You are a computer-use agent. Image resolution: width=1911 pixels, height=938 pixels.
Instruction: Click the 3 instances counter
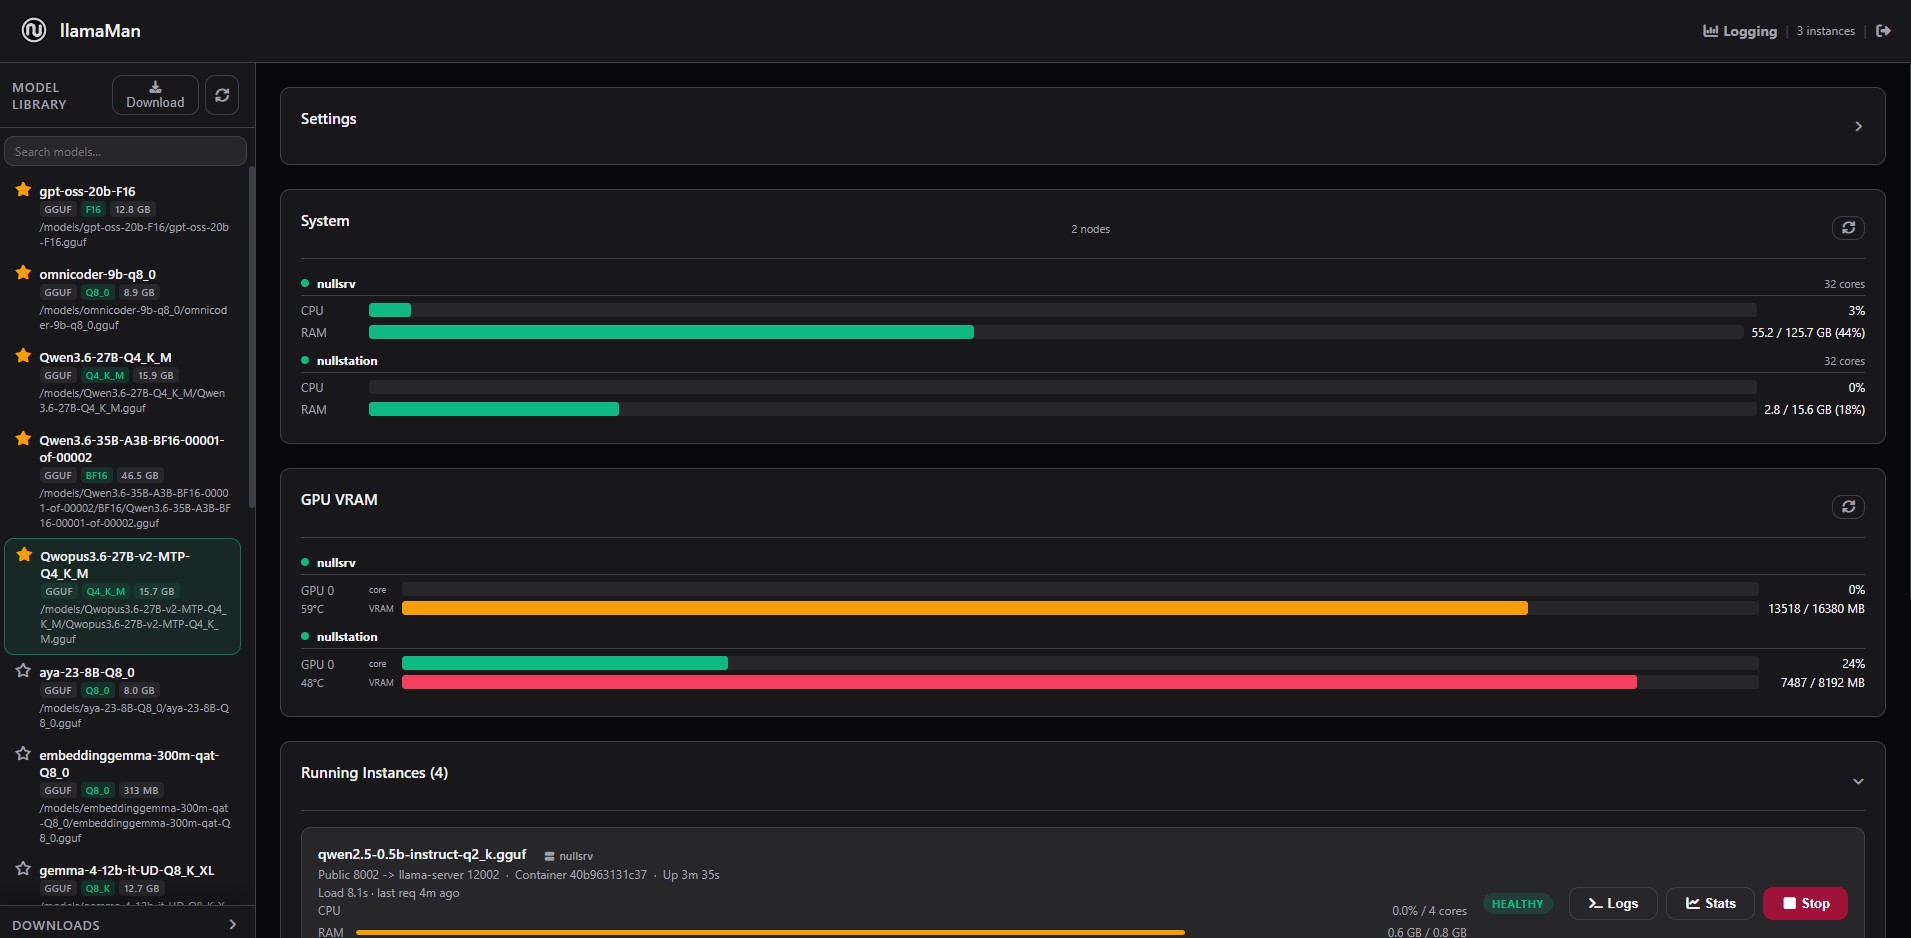click(x=1825, y=31)
